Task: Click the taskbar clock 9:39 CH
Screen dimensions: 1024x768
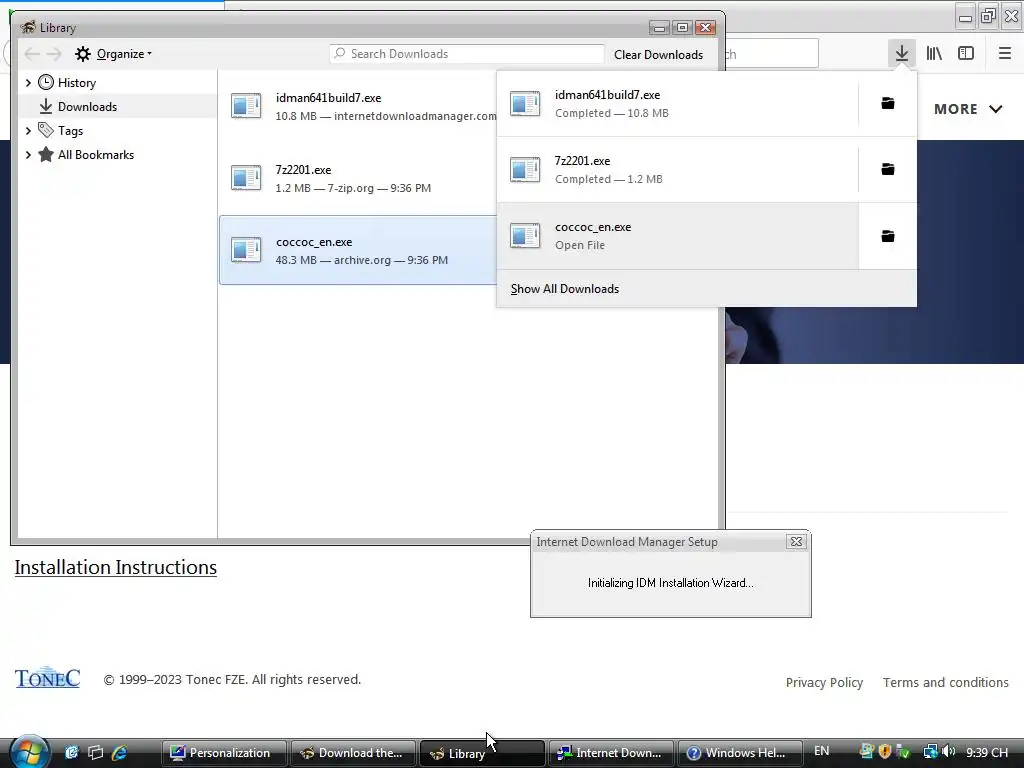Action: pos(987,752)
